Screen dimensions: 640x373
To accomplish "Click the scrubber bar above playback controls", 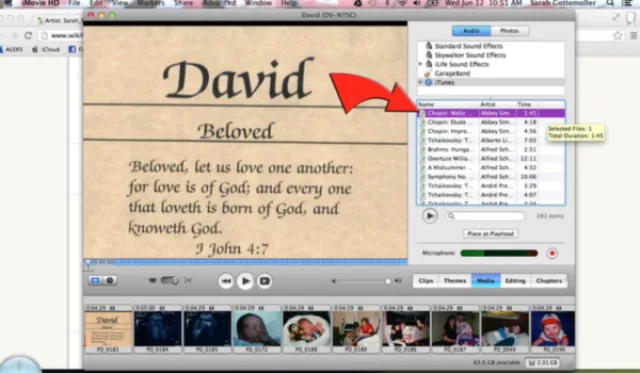I will [245, 262].
